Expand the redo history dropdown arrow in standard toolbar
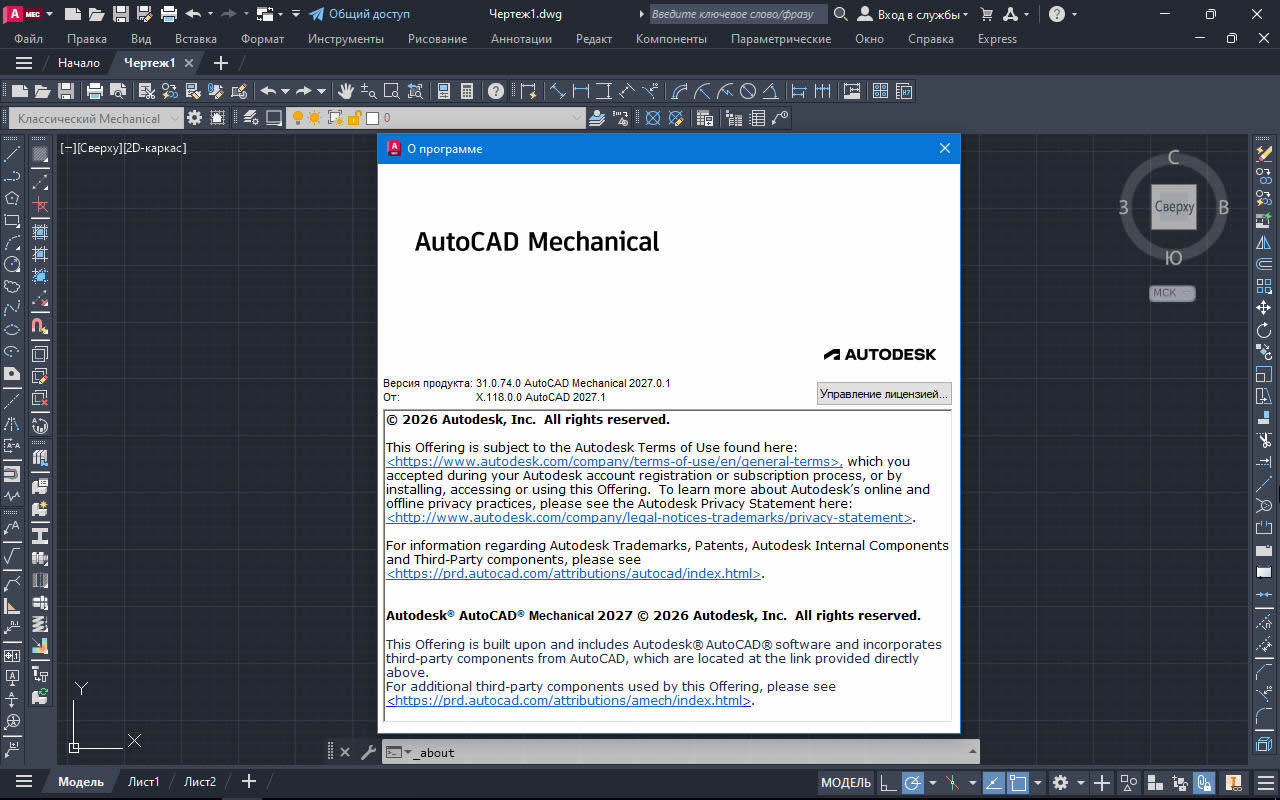 (321, 91)
